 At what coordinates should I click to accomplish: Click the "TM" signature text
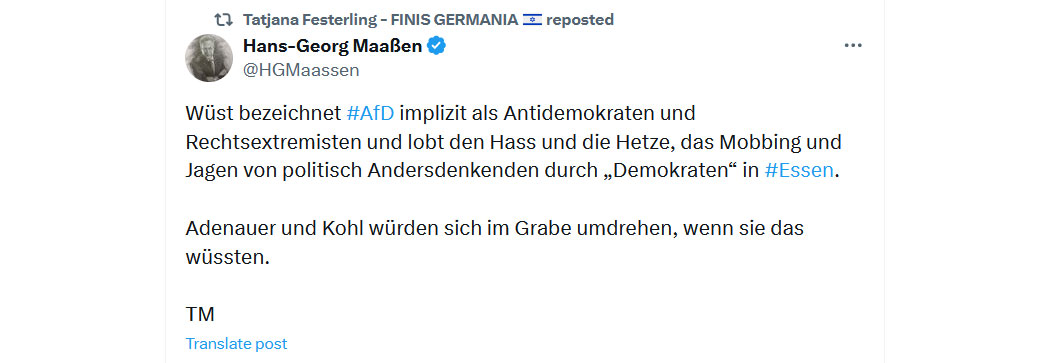(x=200, y=315)
